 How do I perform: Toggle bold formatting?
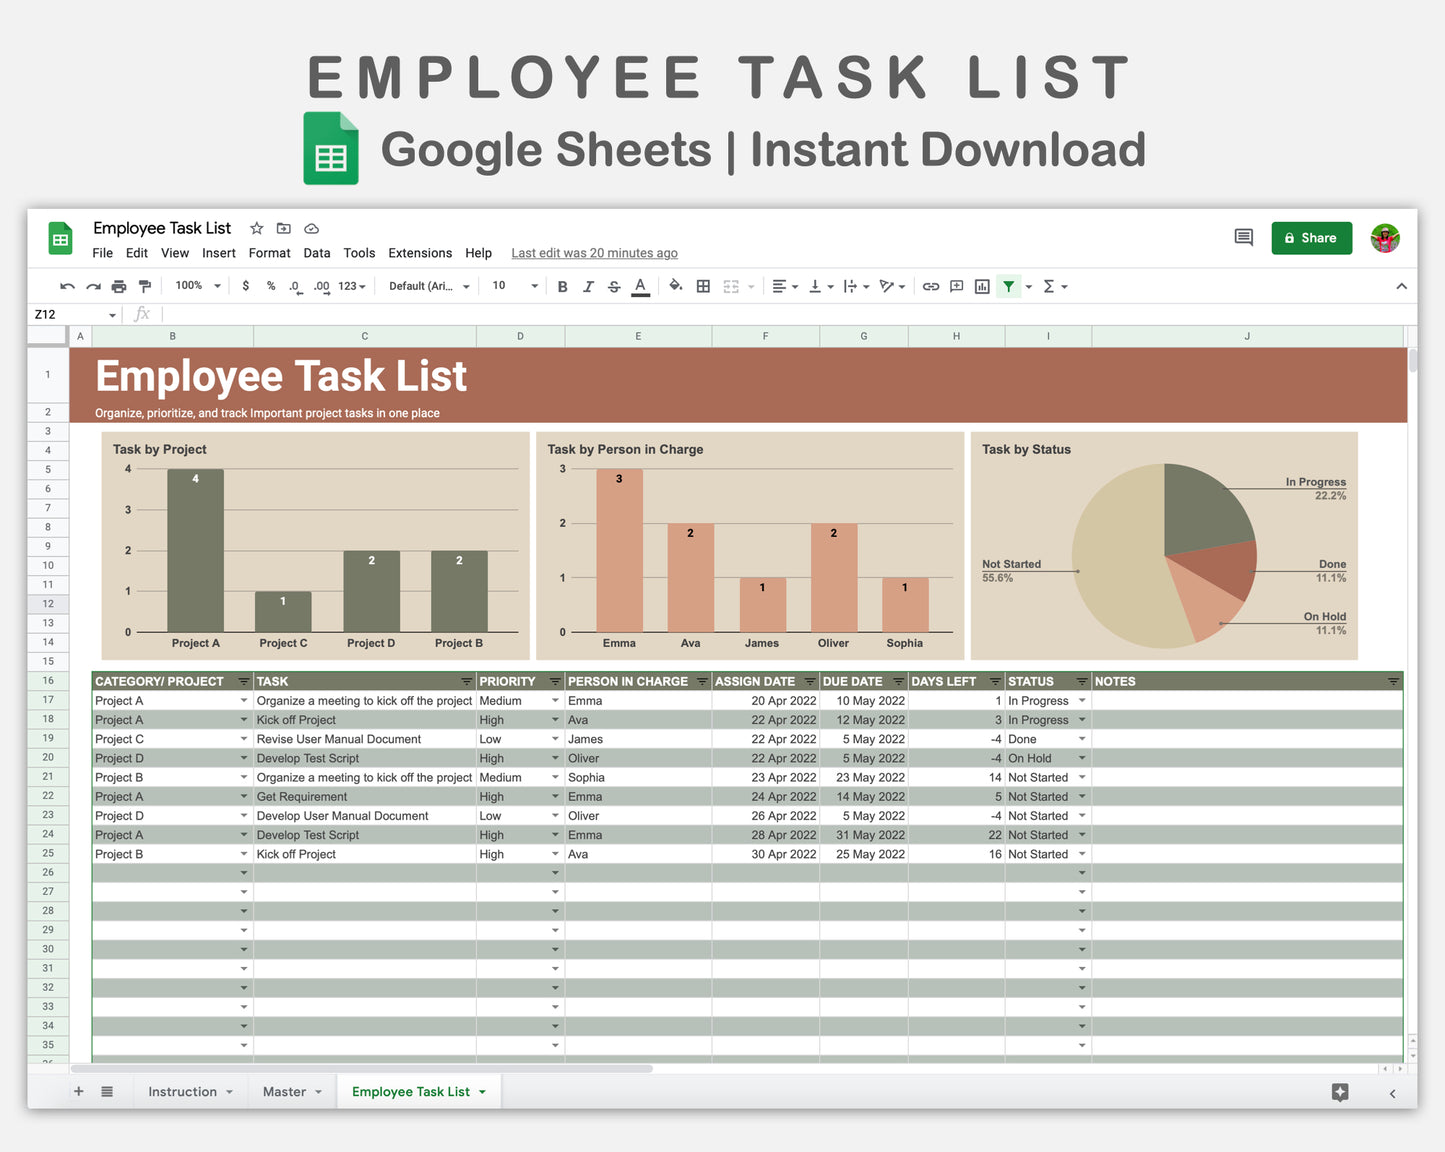tap(562, 286)
